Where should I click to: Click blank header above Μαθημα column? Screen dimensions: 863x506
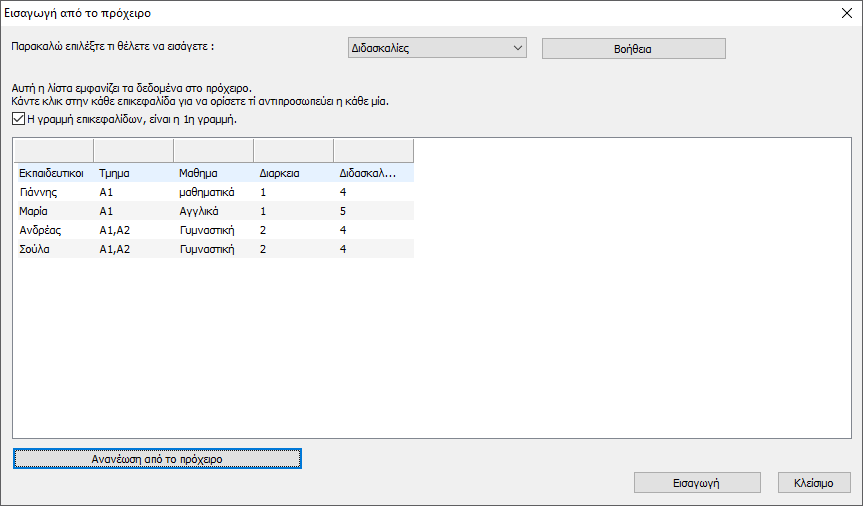coord(213,151)
